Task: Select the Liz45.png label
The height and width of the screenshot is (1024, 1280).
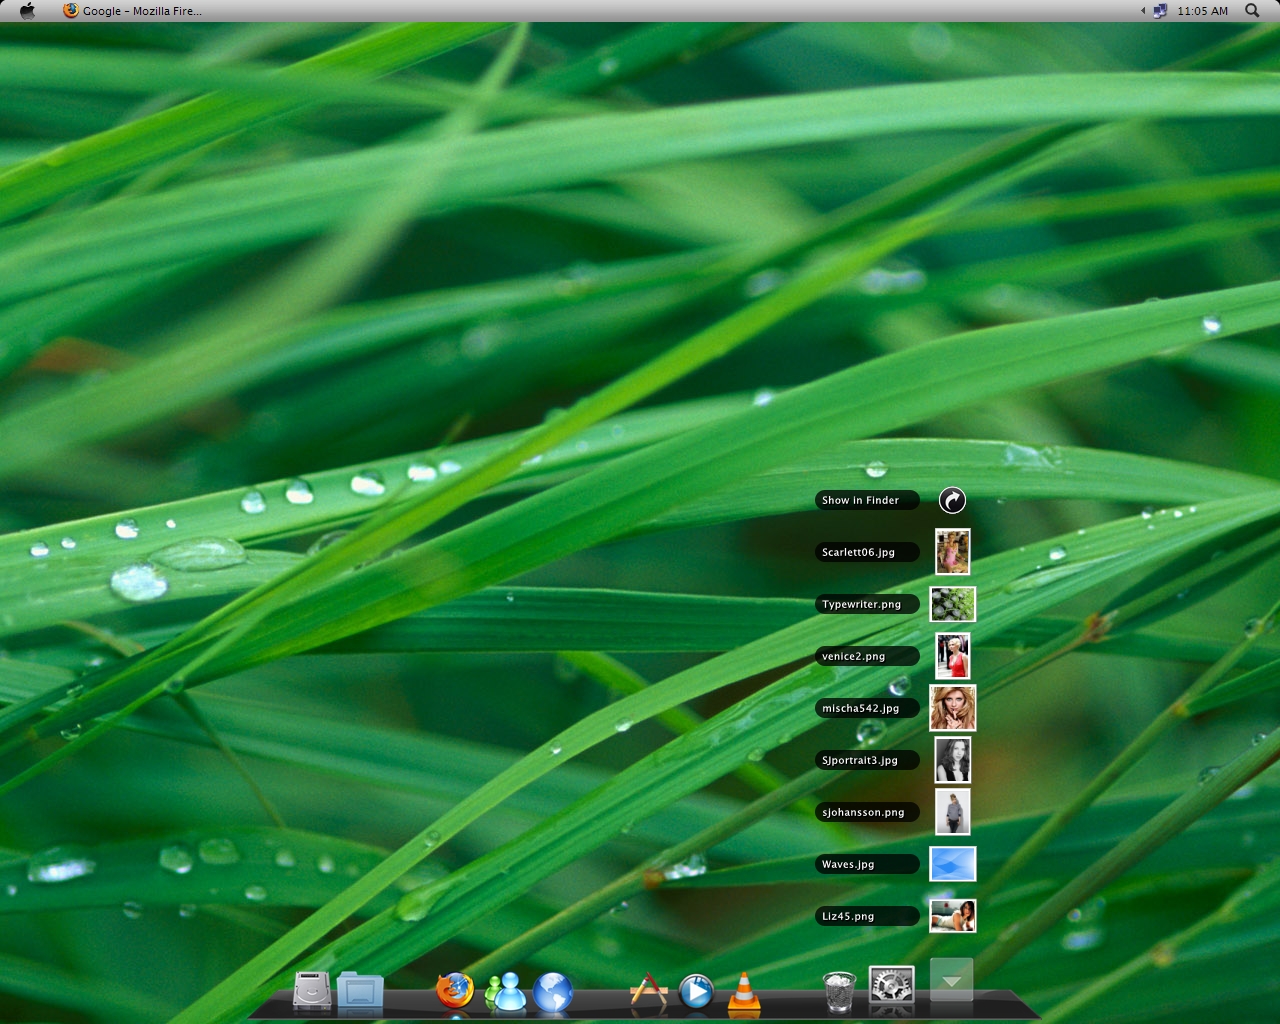Action: point(867,916)
